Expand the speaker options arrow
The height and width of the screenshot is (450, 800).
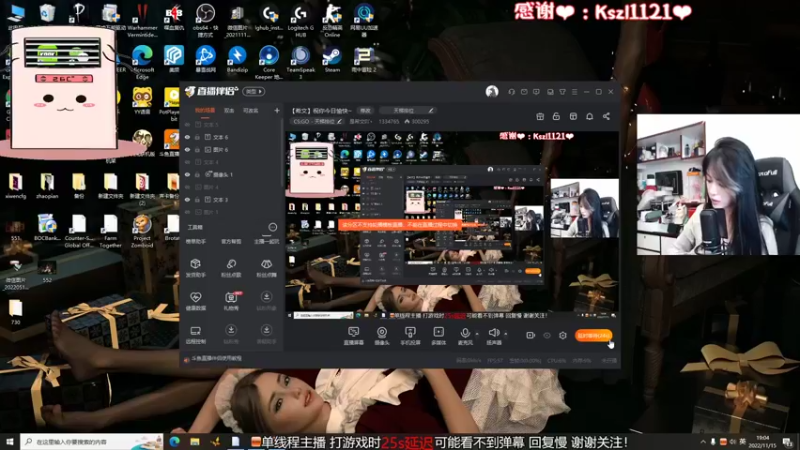click(x=506, y=334)
